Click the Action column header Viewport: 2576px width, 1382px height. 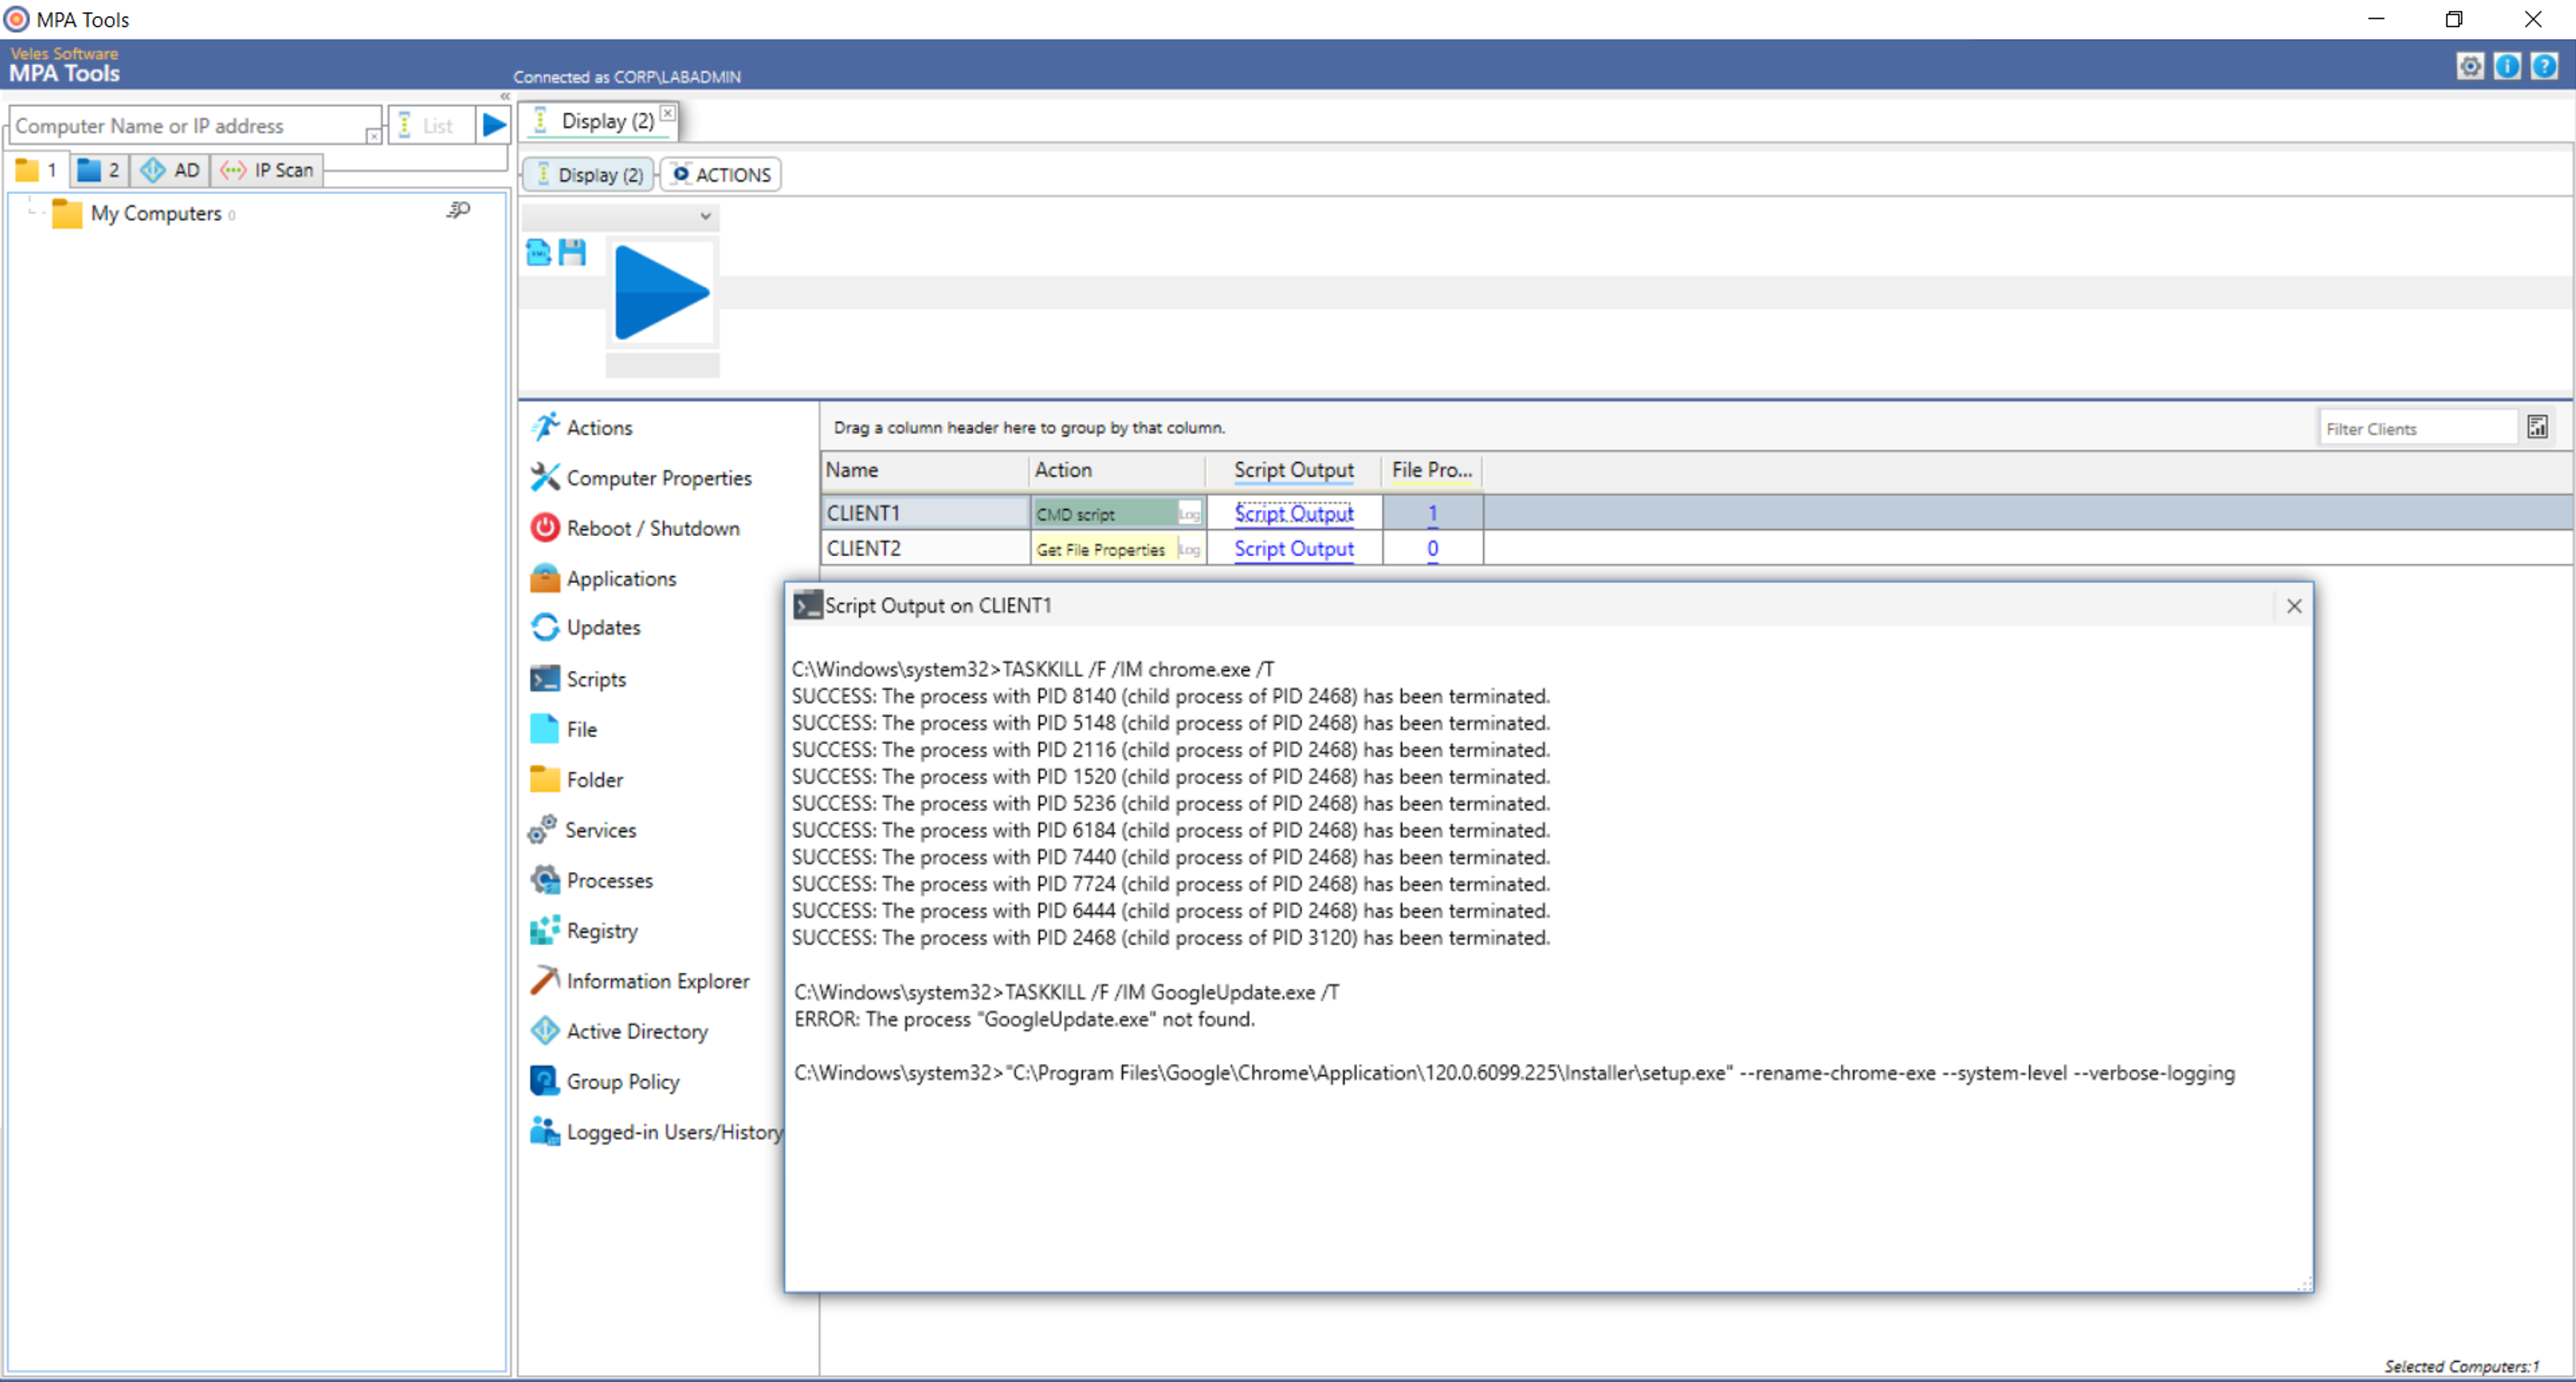click(1118, 470)
